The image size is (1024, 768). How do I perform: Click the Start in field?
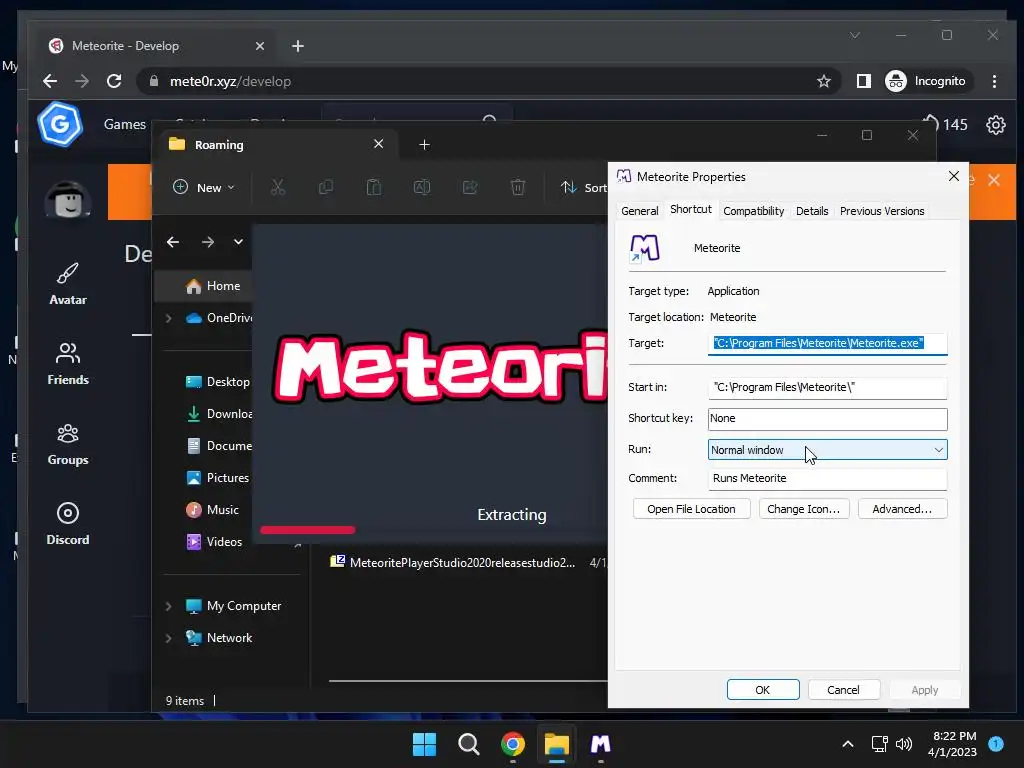[827, 387]
